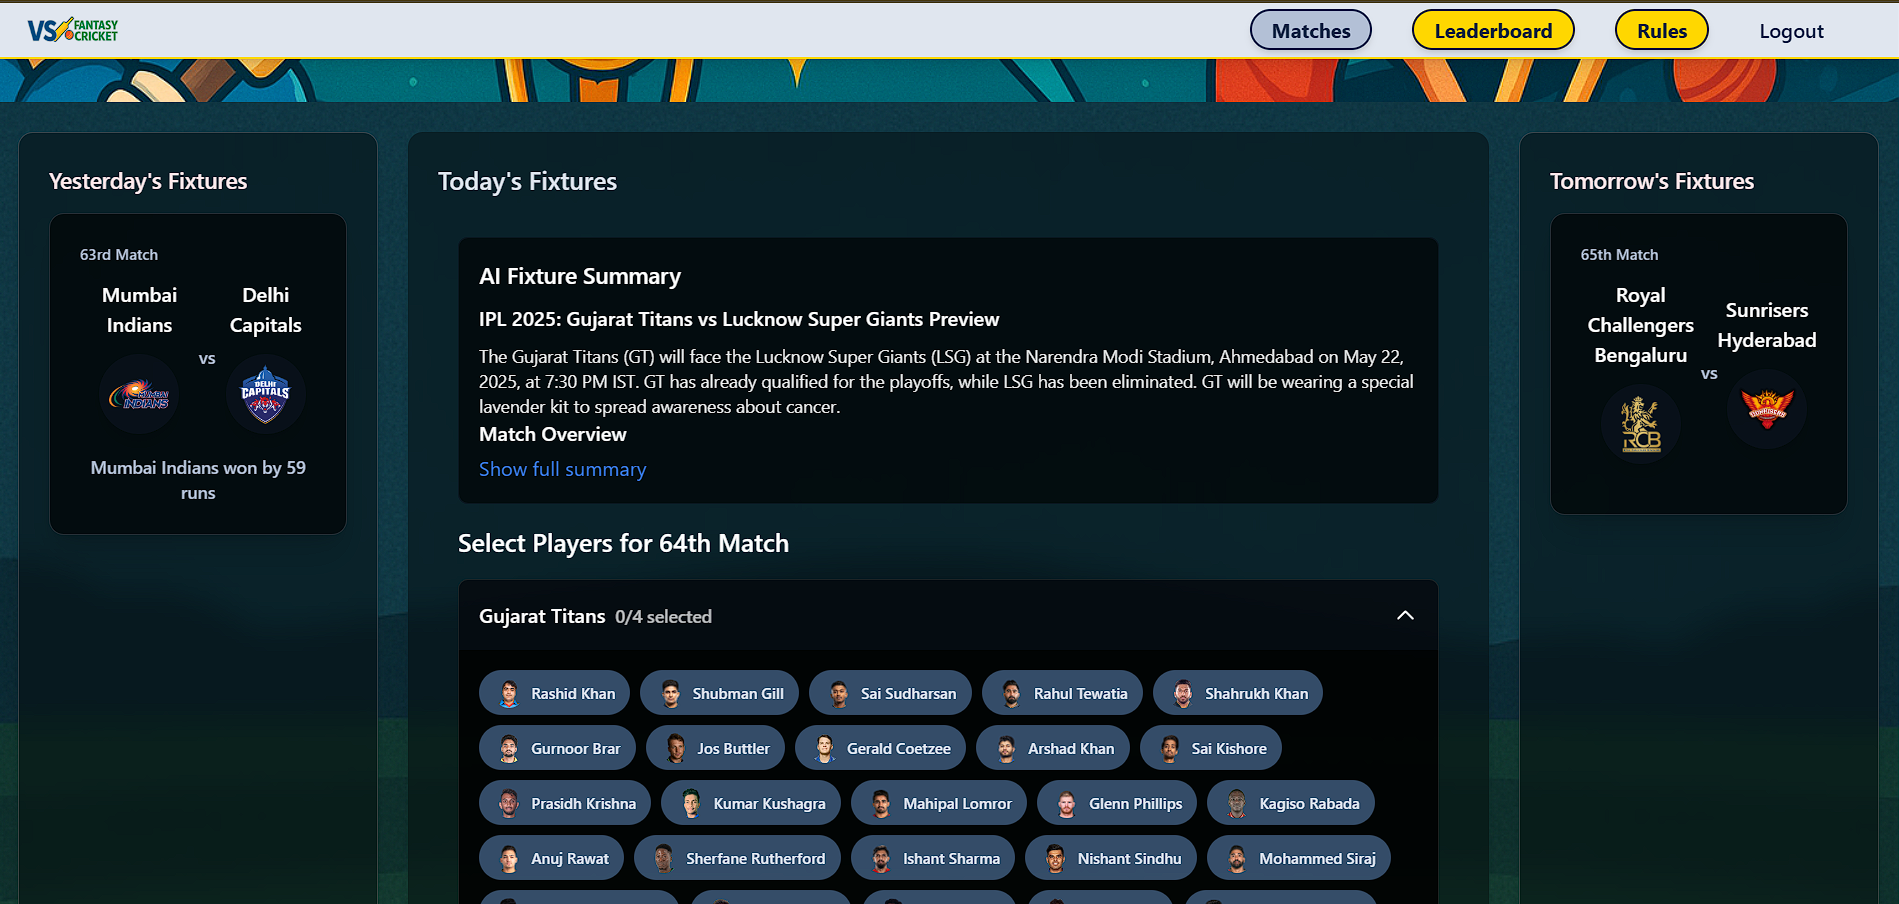Toggle Mohammed Siraj player selection
This screenshot has height=904, width=1899.
(1298, 858)
